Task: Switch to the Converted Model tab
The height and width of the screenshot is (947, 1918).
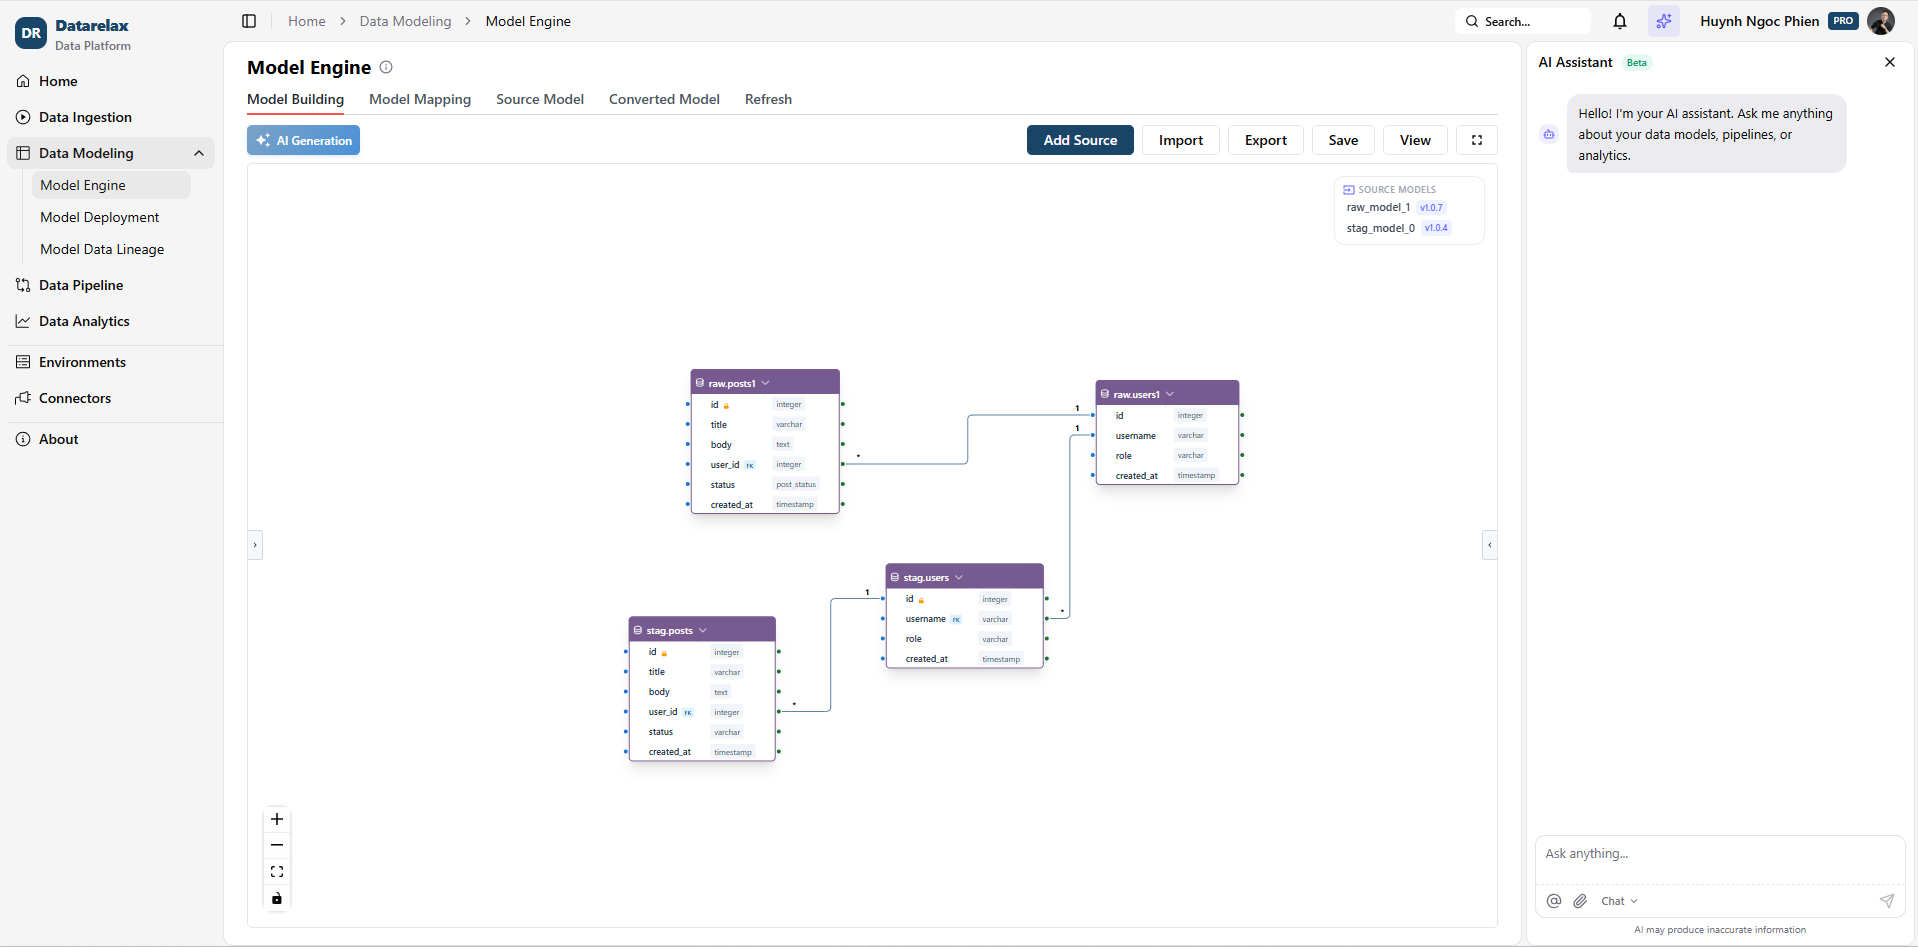Action: coord(663,99)
